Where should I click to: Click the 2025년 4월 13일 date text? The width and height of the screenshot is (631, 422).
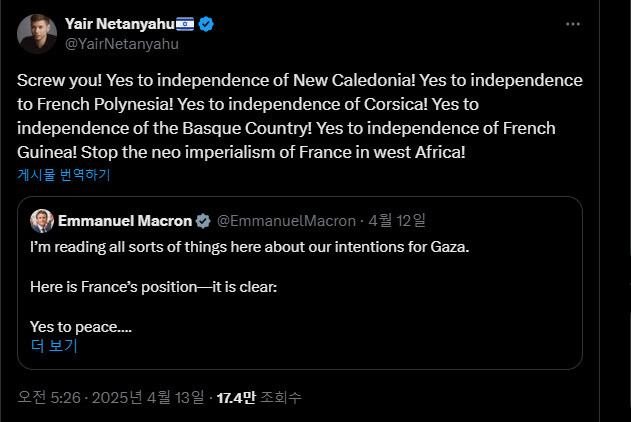(x=150, y=398)
